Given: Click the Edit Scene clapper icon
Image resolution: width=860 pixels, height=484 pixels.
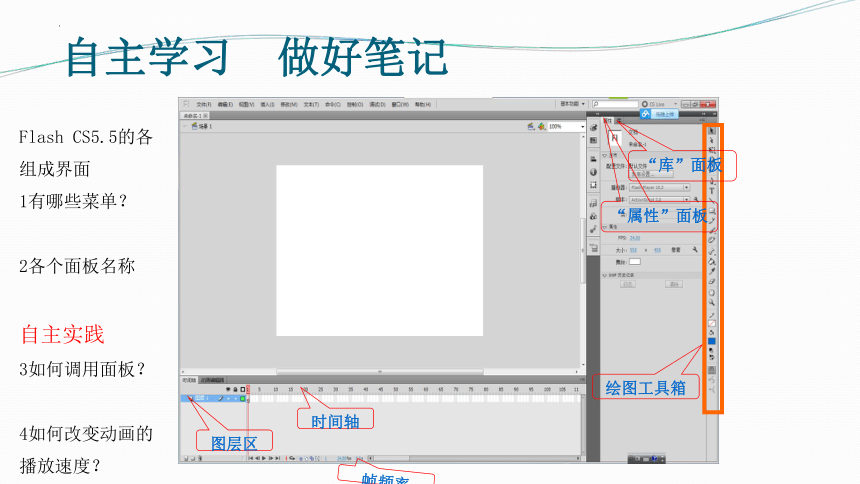Looking at the screenshot, I should (x=530, y=126).
